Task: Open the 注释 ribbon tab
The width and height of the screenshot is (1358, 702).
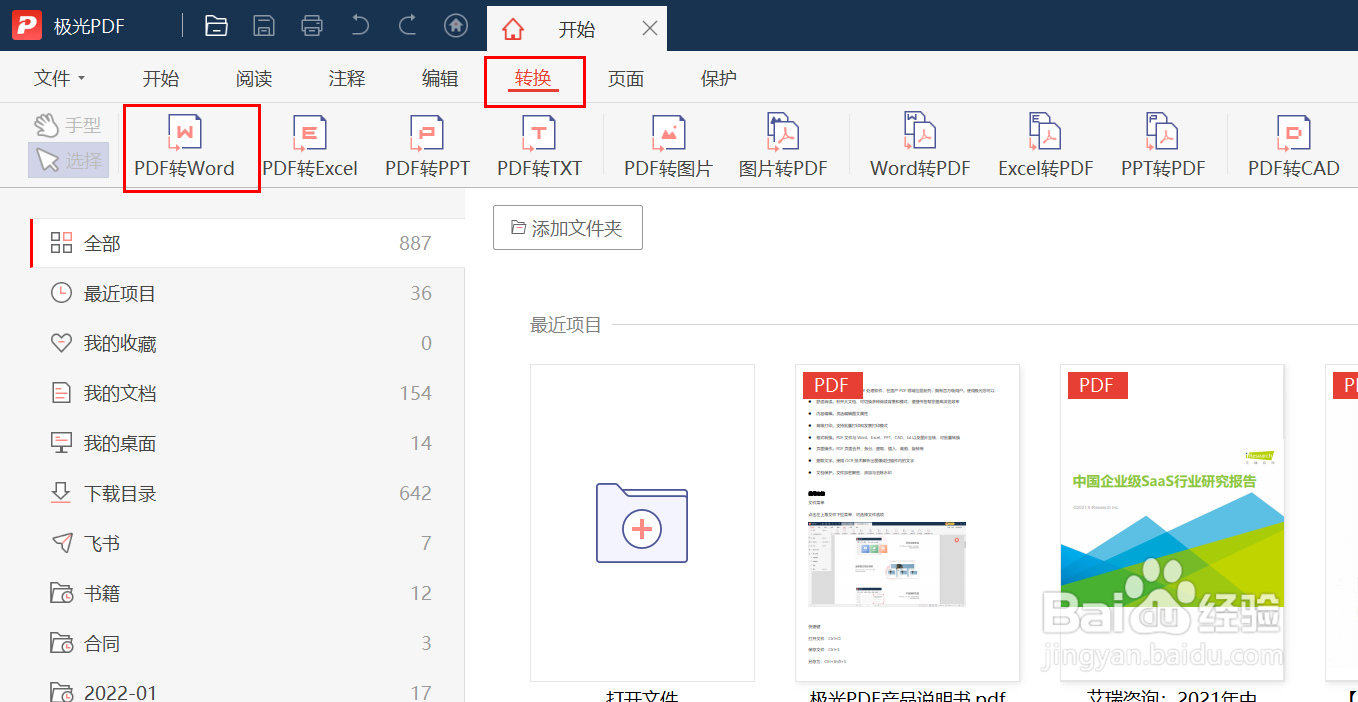Action: [347, 77]
